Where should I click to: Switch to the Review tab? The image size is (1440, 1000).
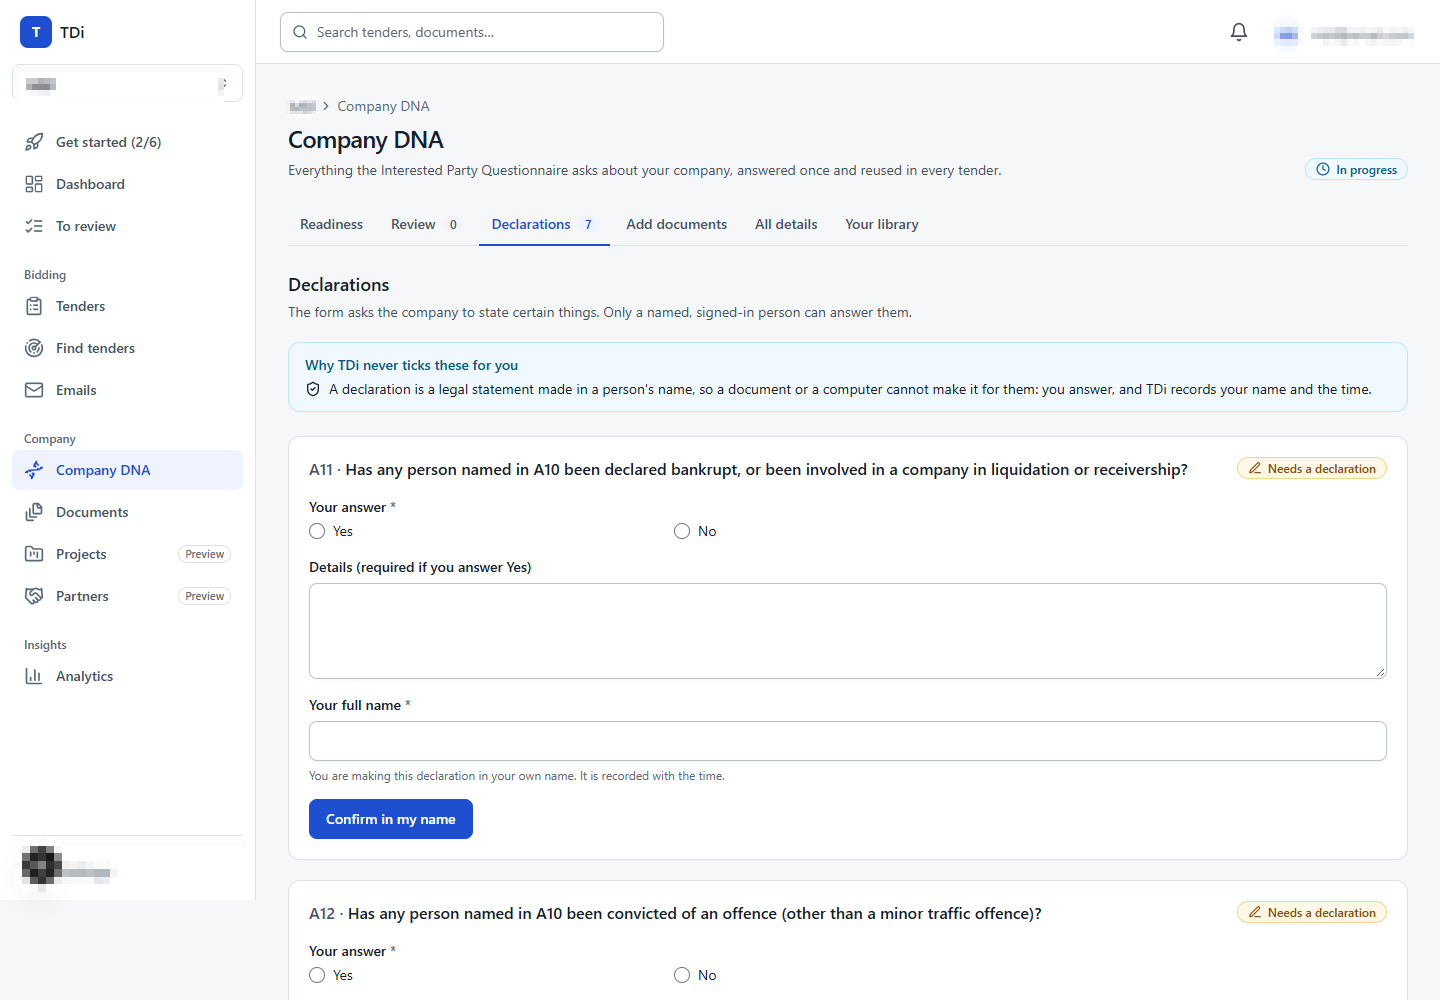pyautogui.click(x=425, y=224)
